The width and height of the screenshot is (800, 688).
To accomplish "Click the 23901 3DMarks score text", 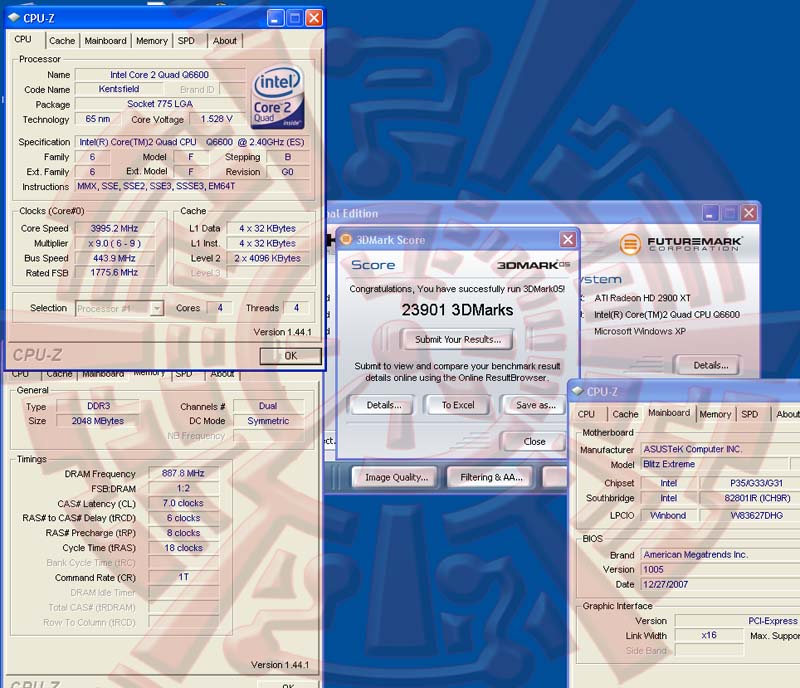I will coord(457,310).
